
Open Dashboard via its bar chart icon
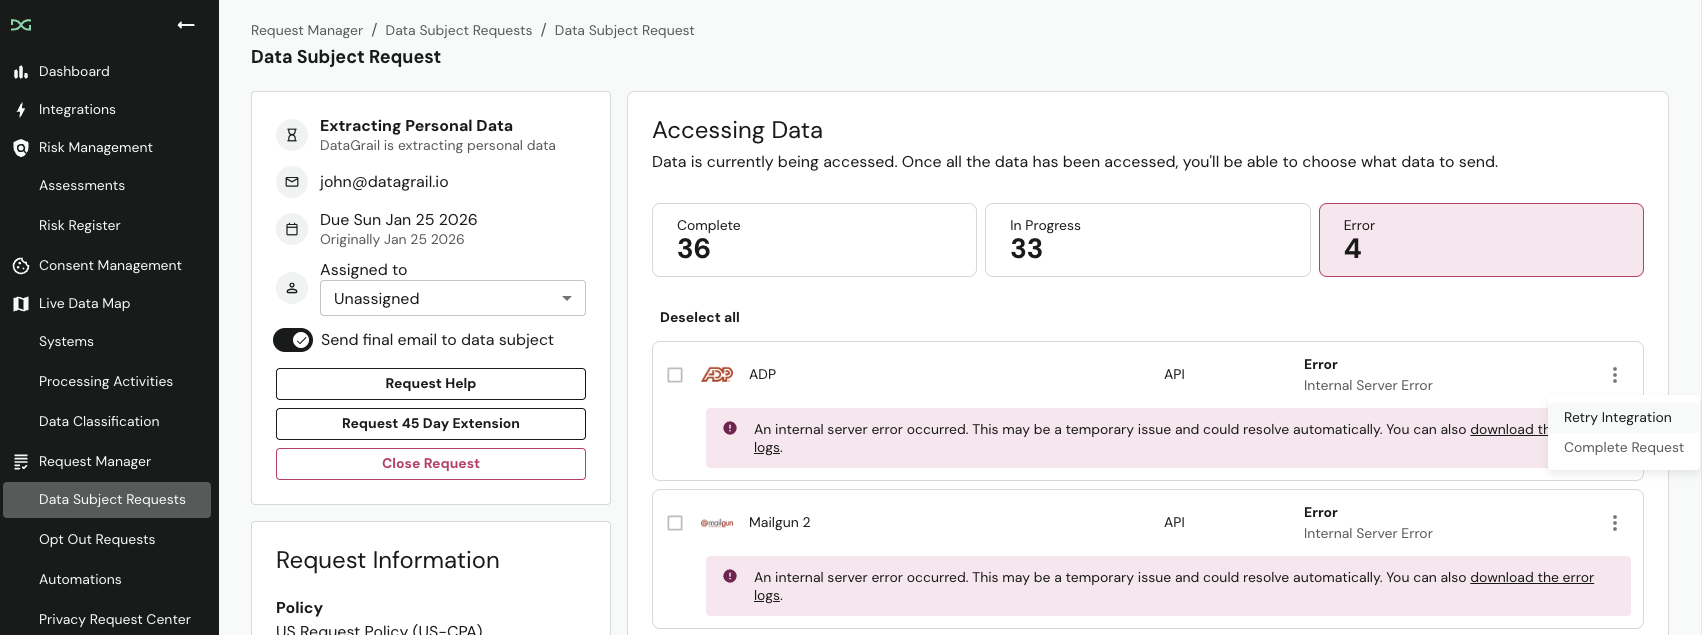[20, 72]
